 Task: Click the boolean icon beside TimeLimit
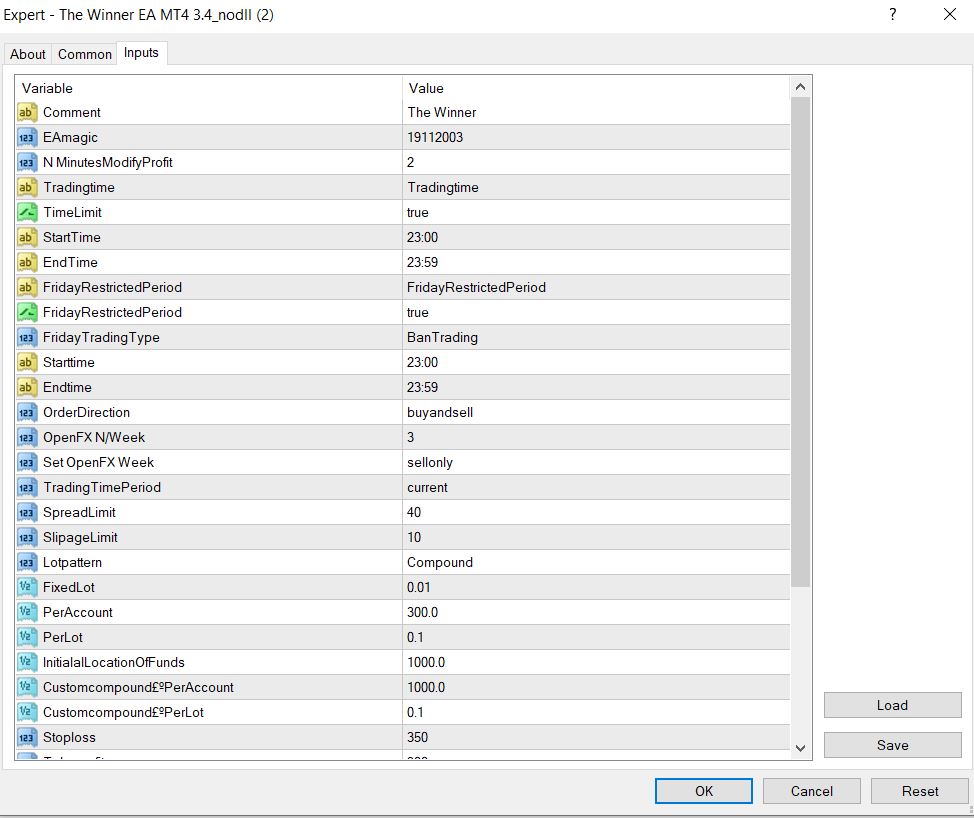tap(27, 213)
